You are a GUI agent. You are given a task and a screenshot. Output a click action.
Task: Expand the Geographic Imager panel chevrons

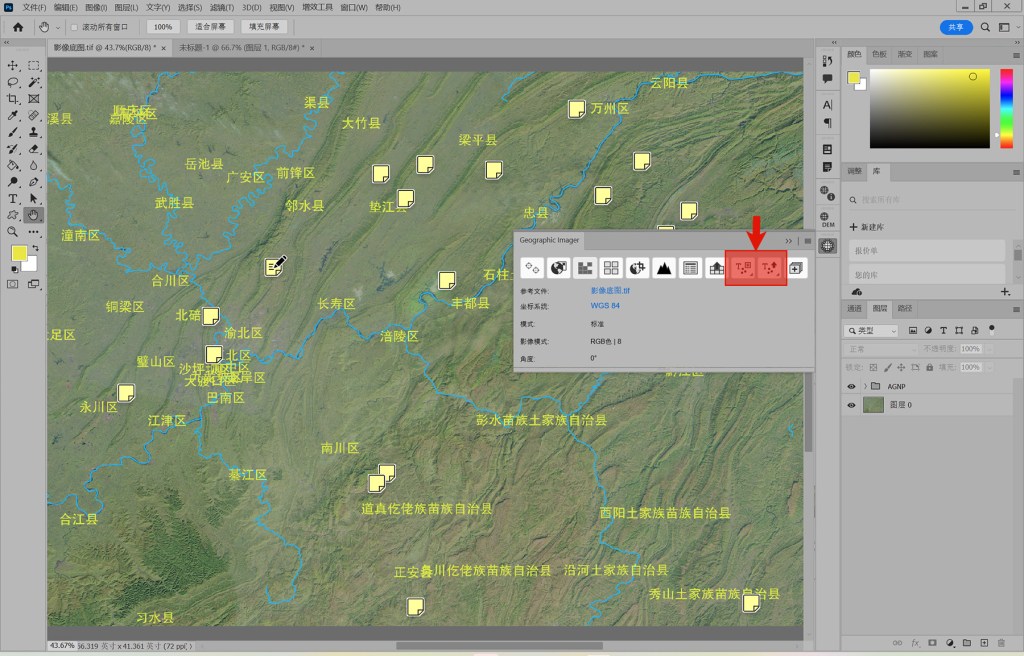[788, 241]
